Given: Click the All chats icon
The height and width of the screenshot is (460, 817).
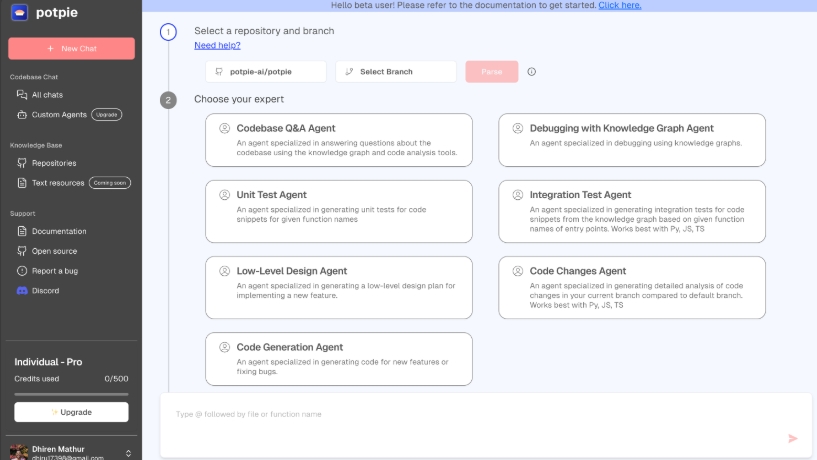Looking at the screenshot, I should [22, 95].
